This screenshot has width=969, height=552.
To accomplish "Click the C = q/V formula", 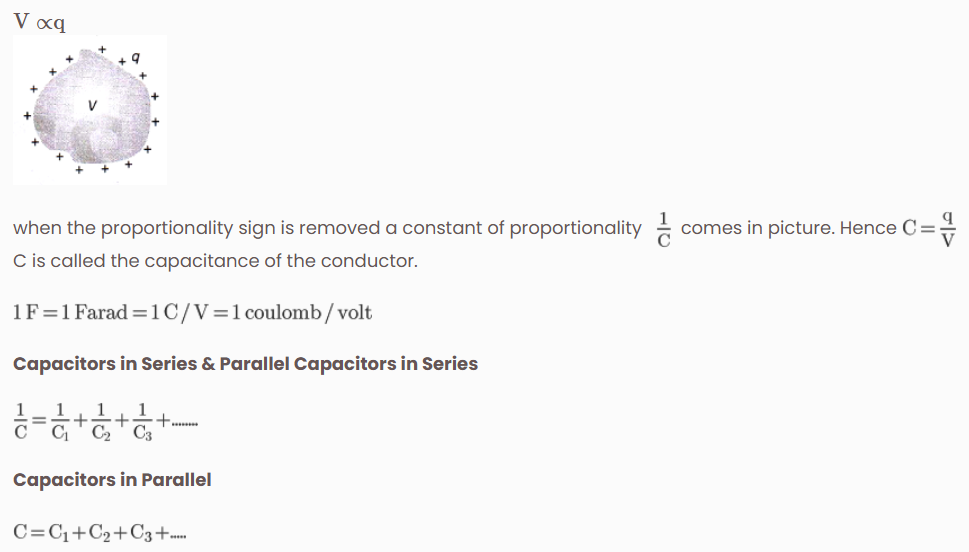I will pyautogui.click(x=929, y=229).
